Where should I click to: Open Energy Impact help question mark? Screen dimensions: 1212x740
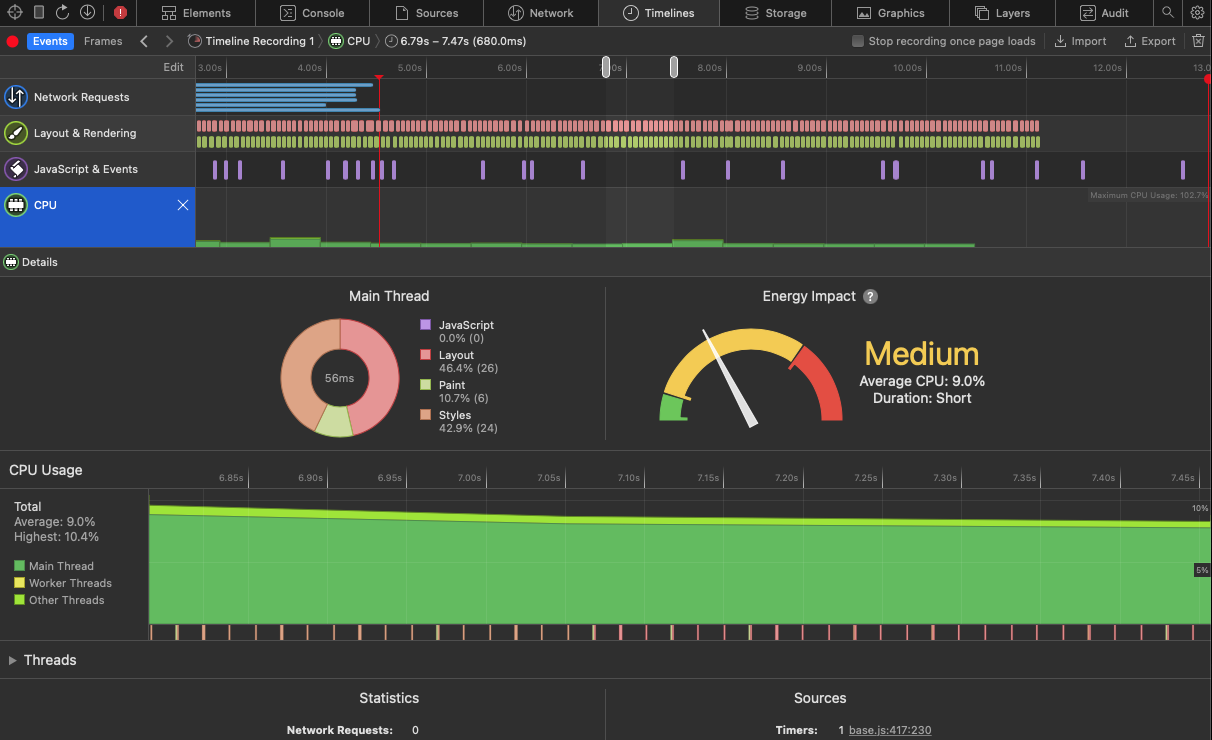pos(870,296)
